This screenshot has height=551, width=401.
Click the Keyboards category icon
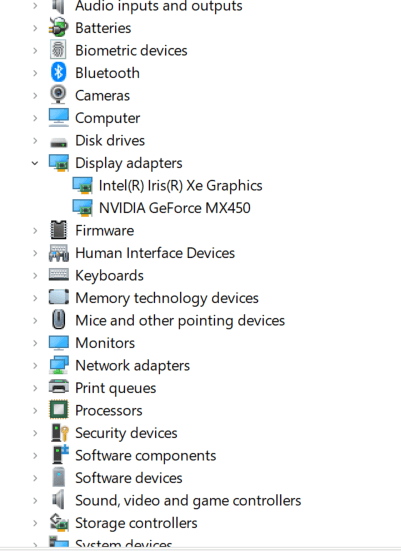click(x=59, y=275)
